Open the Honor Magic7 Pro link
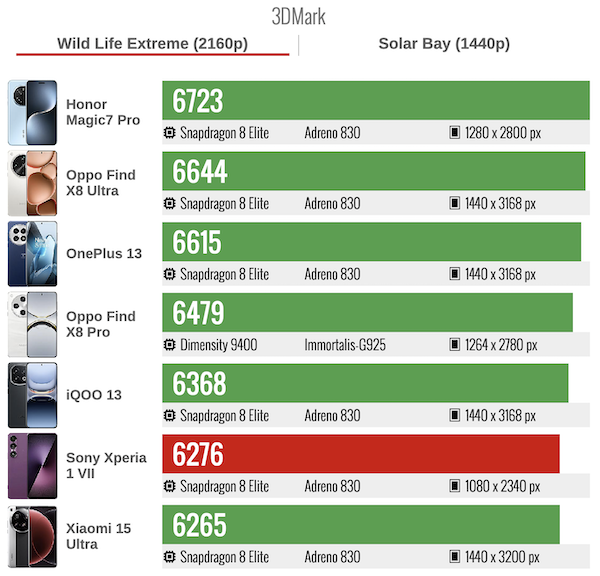This screenshot has width=600, height=576. (x=100, y=112)
